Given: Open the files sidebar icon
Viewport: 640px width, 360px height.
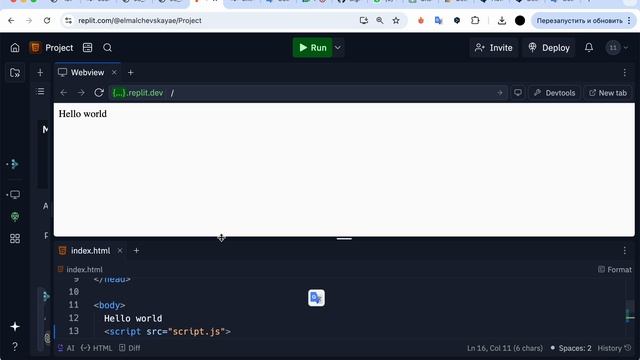Looking at the screenshot, I should tap(15, 73).
